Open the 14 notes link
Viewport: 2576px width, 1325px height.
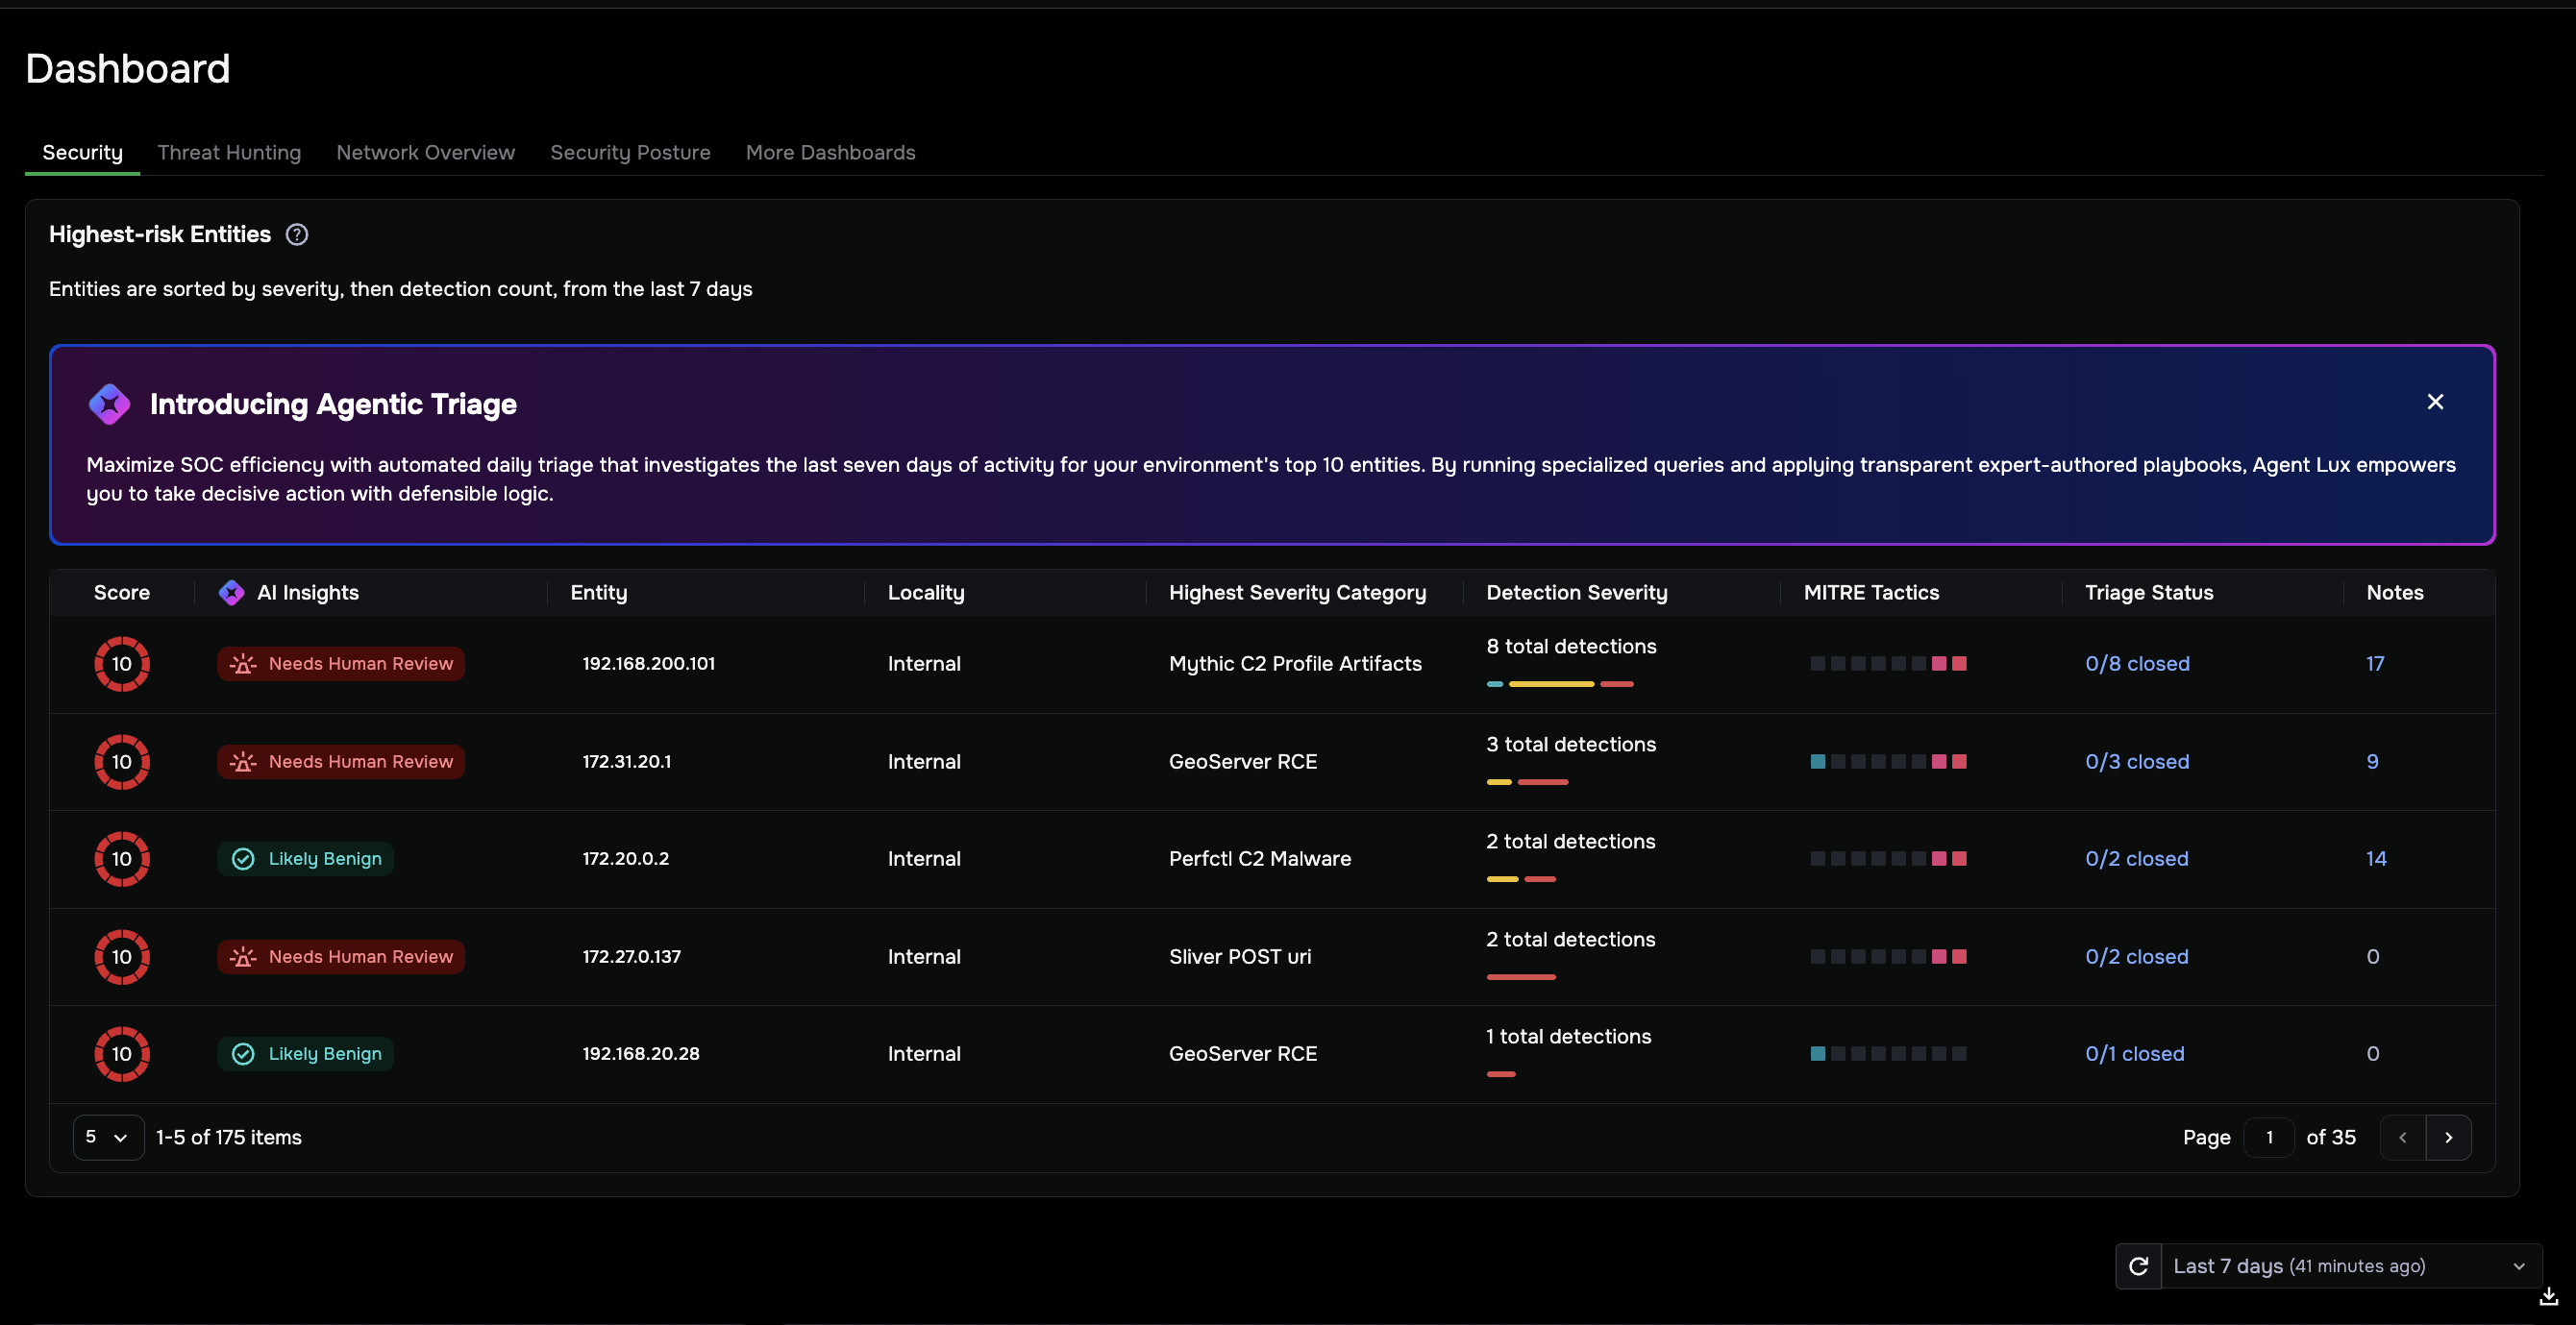click(x=2376, y=859)
